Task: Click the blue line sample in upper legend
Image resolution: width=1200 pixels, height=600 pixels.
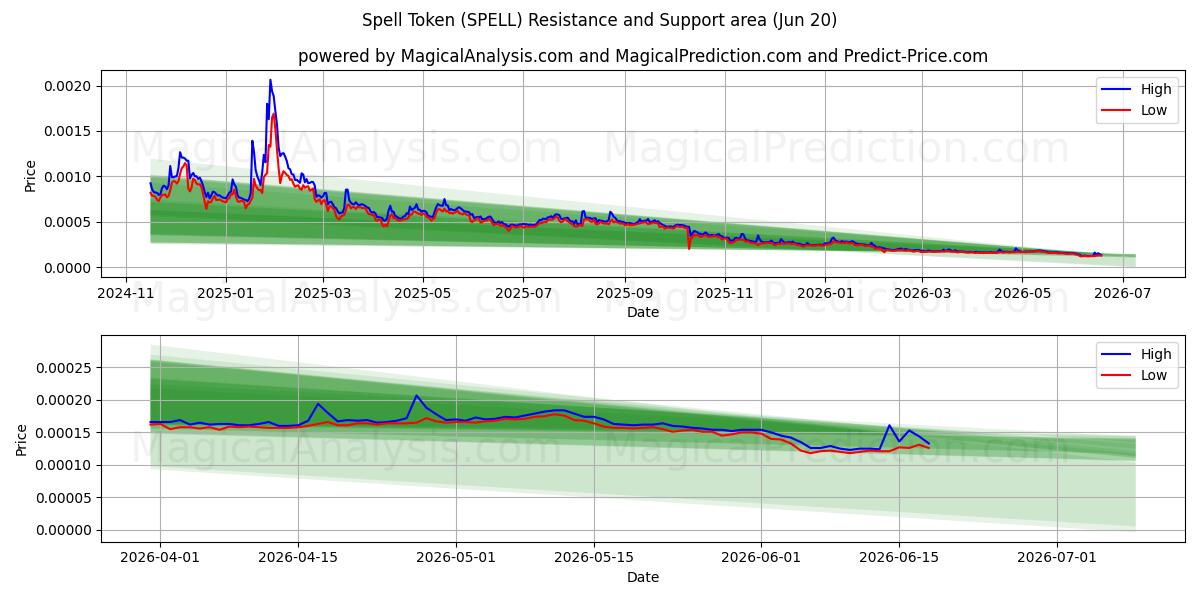Action: pos(1117,90)
